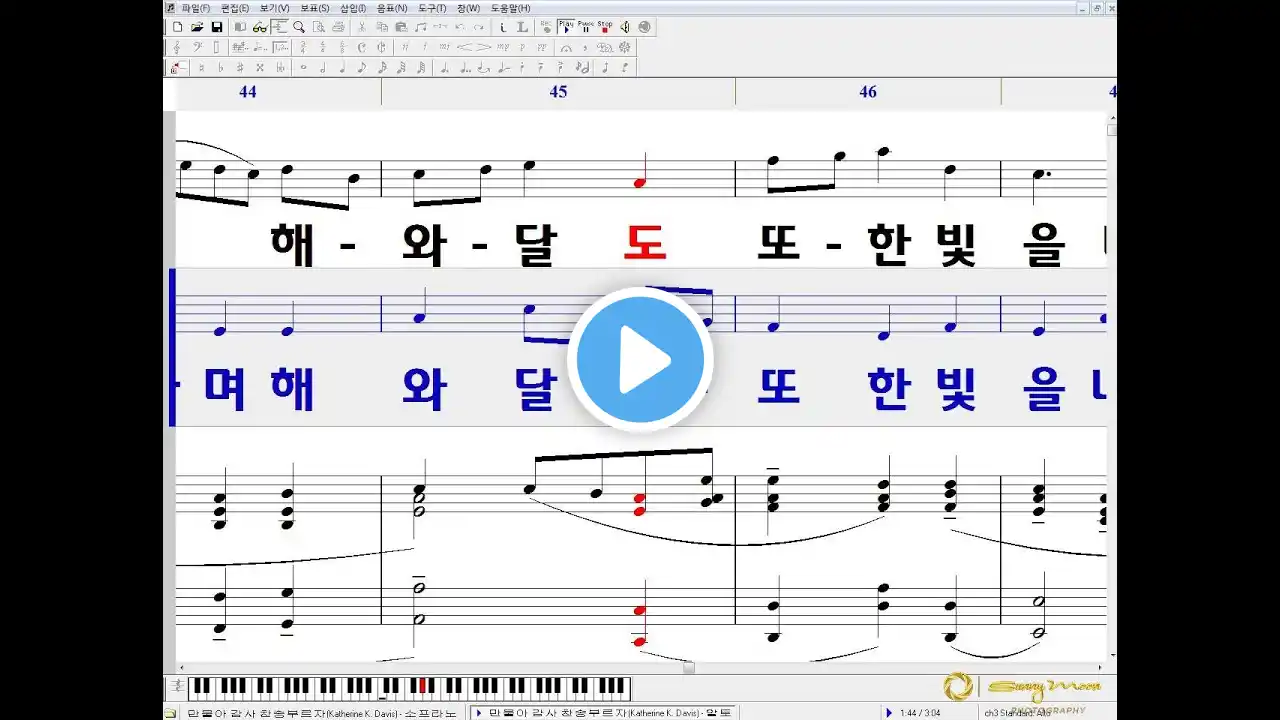Insert the Ped pedal marking

tap(605, 47)
